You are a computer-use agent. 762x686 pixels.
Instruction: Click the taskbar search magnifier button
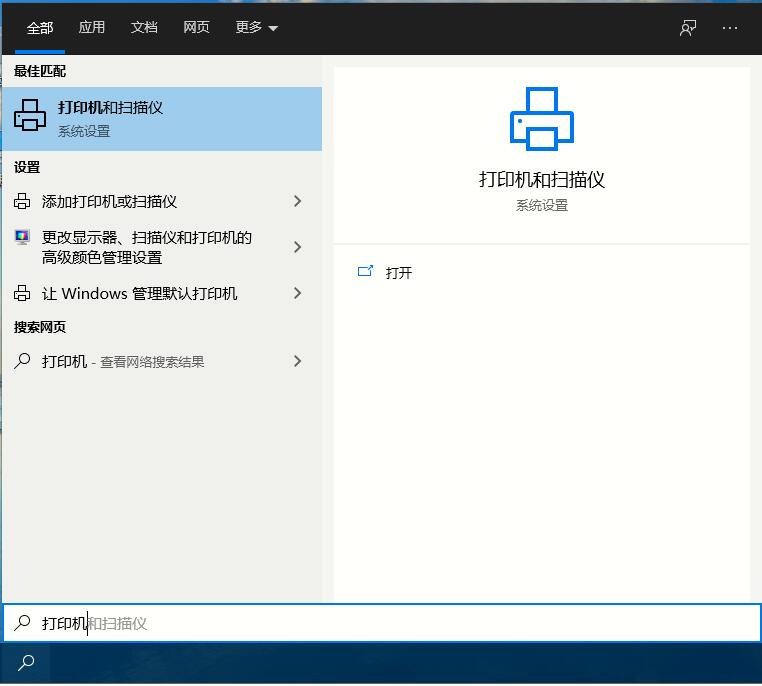pyautogui.click(x=27, y=662)
